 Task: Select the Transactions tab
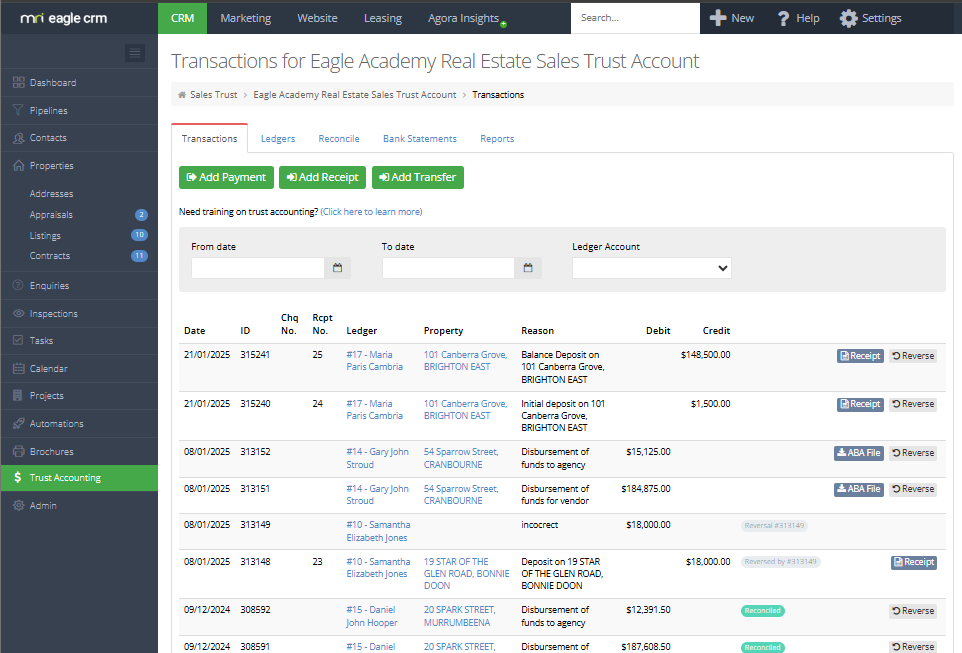[209, 139]
